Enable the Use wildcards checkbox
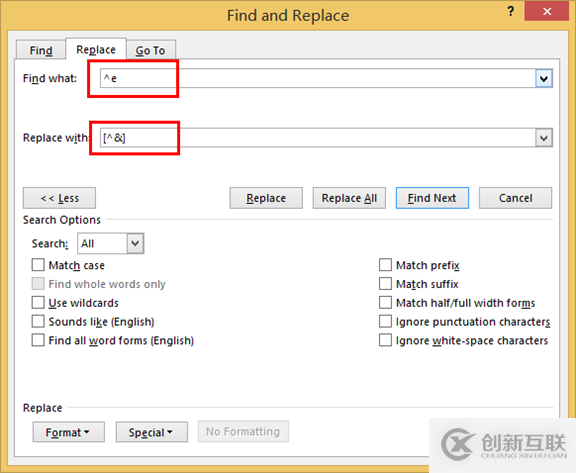Image resolution: width=576 pixels, height=473 pixels. (x=38, y=303)
